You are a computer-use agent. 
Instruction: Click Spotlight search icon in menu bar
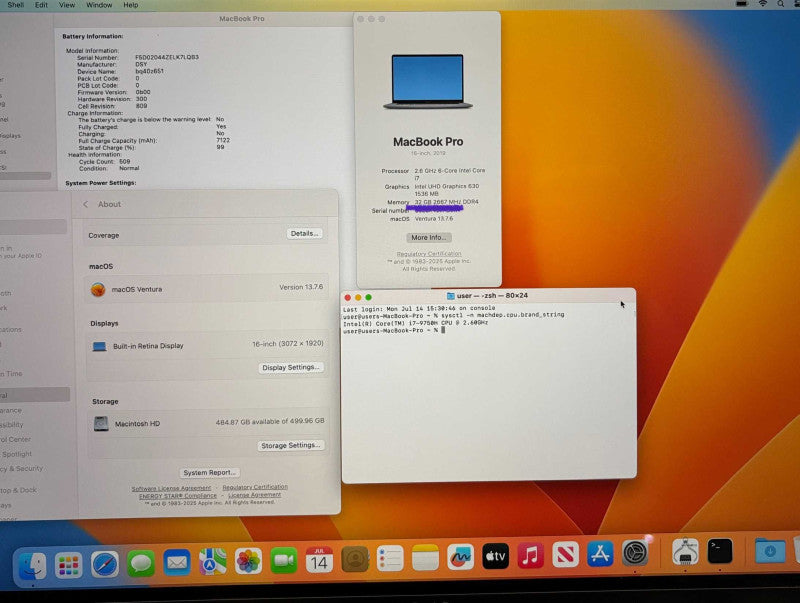pyautogui.click(x=781, y=4)
